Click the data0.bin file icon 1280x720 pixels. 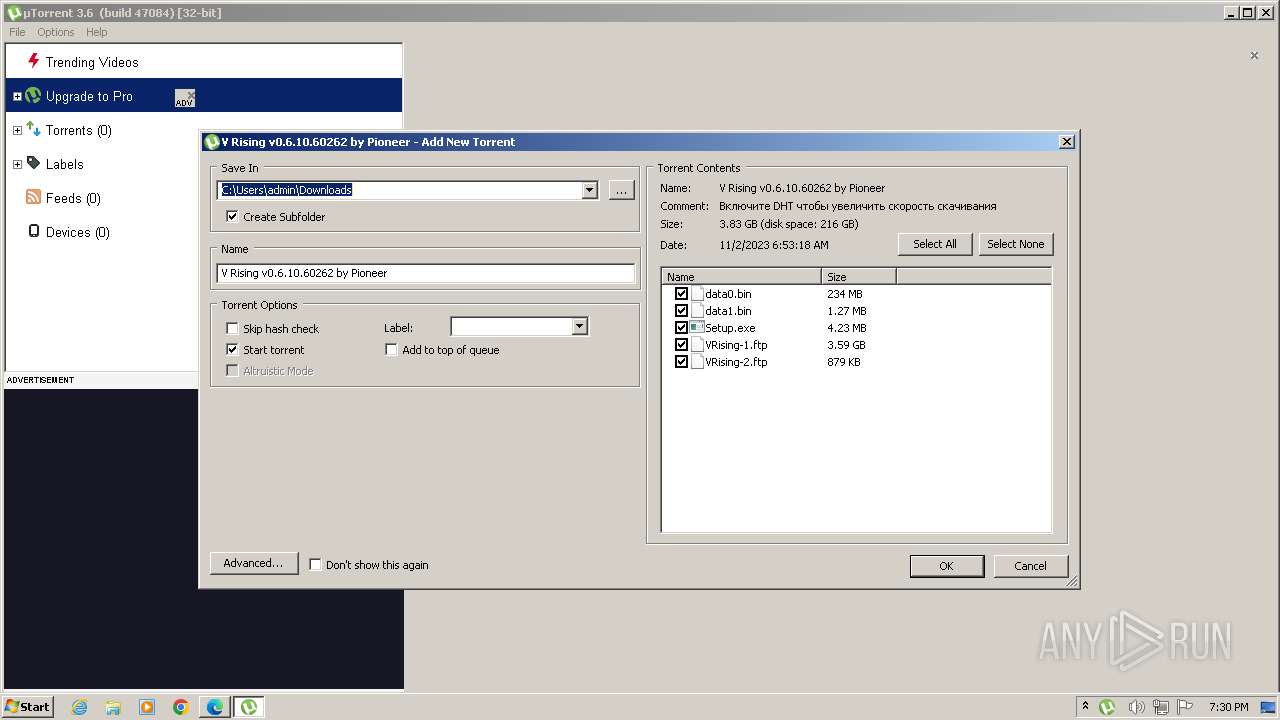tap(697, 294)
